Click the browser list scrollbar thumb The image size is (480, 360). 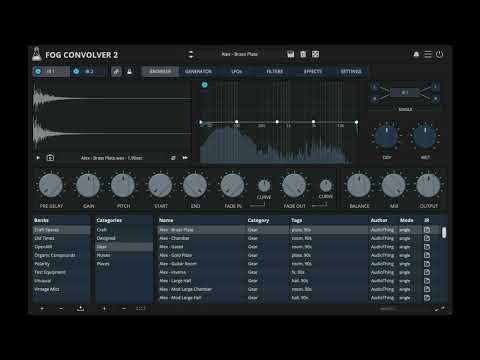coord(444,232)
